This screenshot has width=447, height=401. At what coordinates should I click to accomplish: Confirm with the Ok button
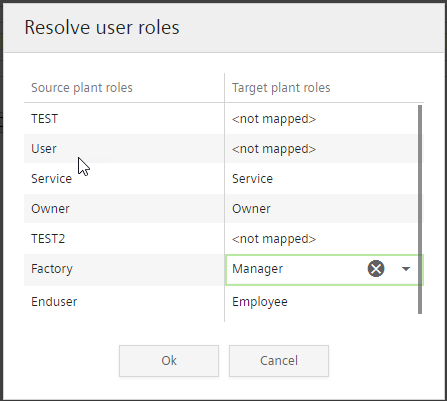(169, 361)
